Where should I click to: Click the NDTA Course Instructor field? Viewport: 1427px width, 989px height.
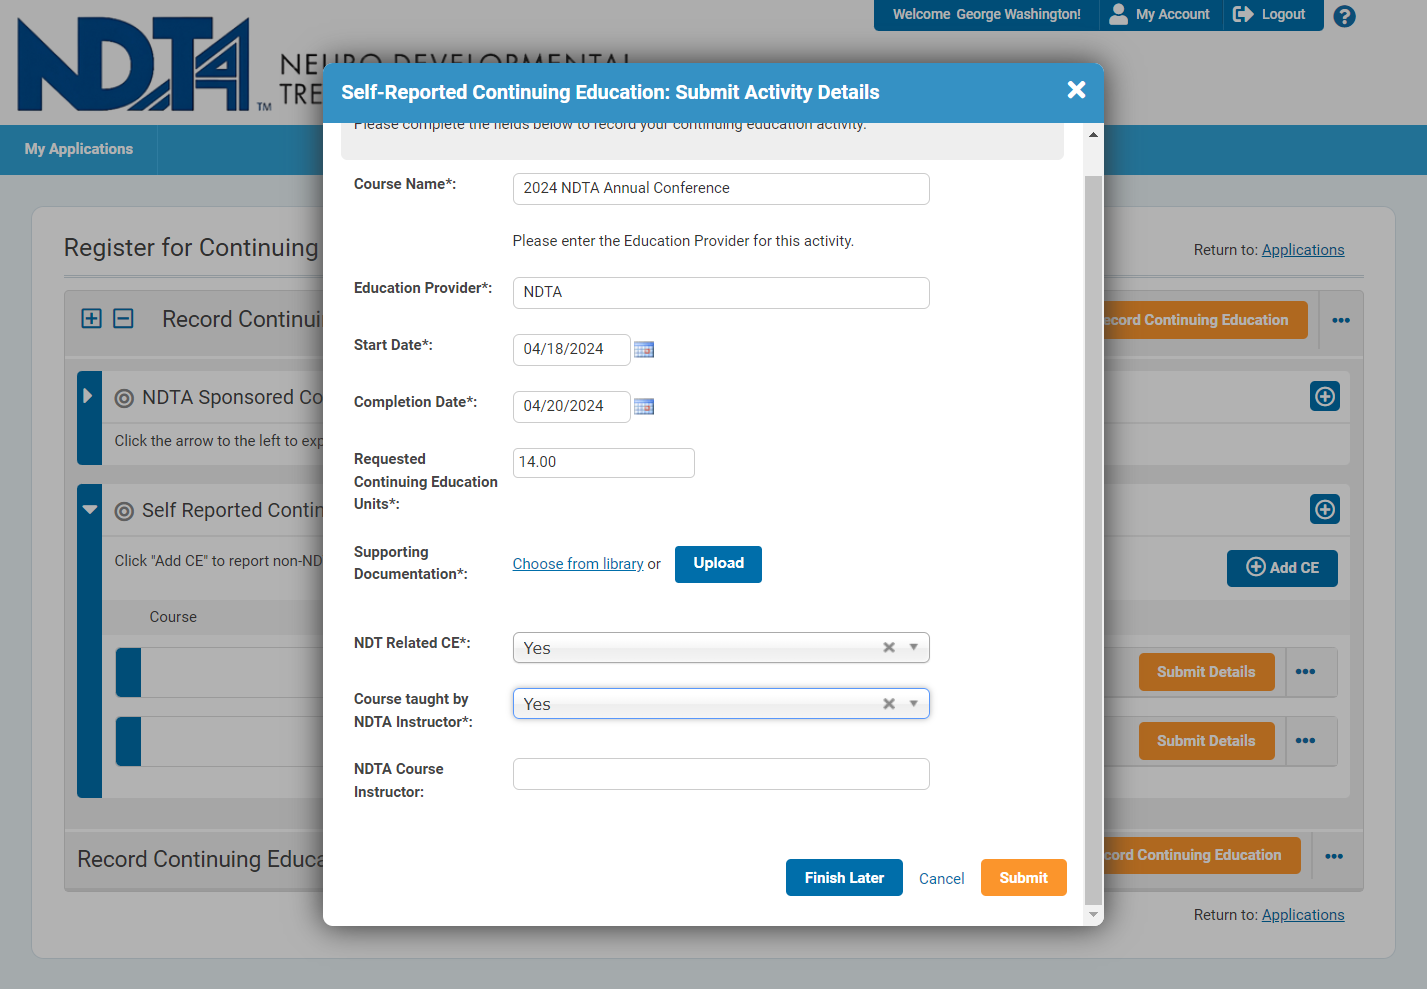tap(721, 774)
